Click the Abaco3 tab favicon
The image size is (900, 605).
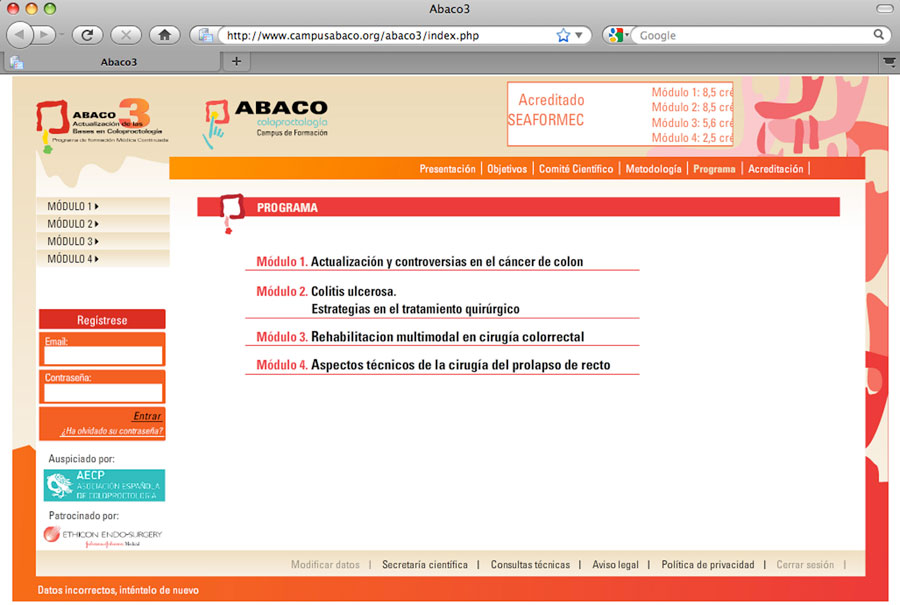17,62
